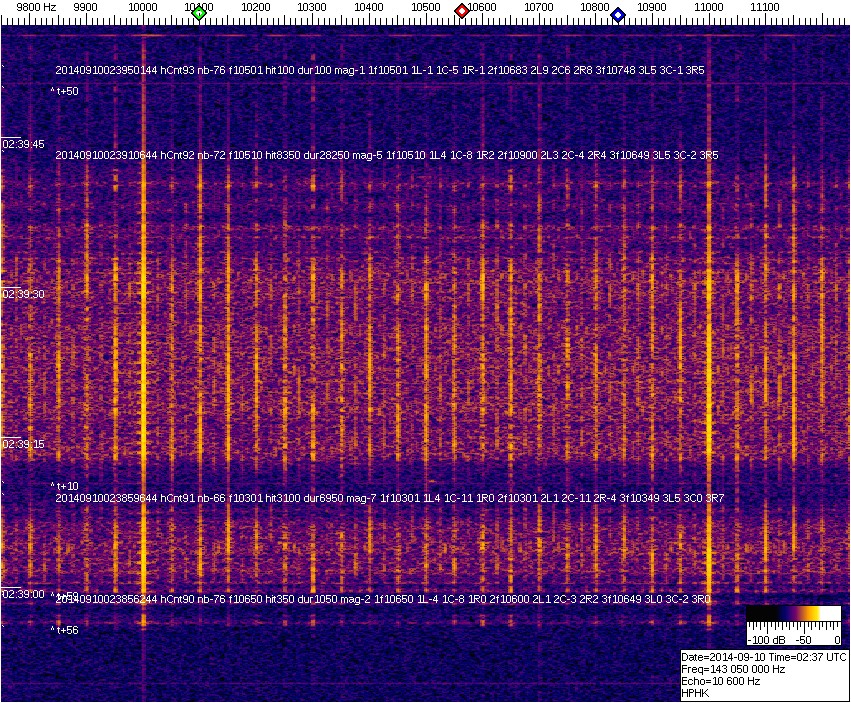Click the red diamond frequency marker
The height and width of the screenshot is (703, 851).
[x=462, y=11]
